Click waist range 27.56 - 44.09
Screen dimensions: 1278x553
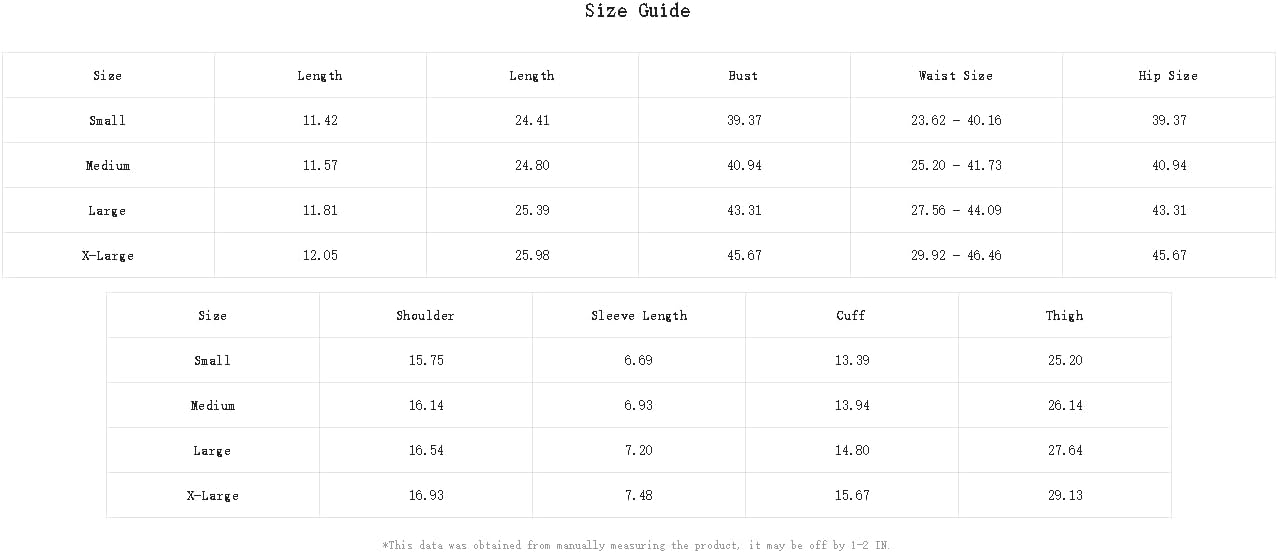pos(956,211)
